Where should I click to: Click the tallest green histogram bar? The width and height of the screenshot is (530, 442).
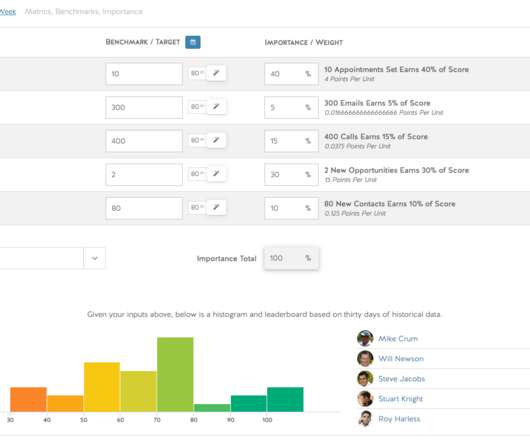click(175, 374)
